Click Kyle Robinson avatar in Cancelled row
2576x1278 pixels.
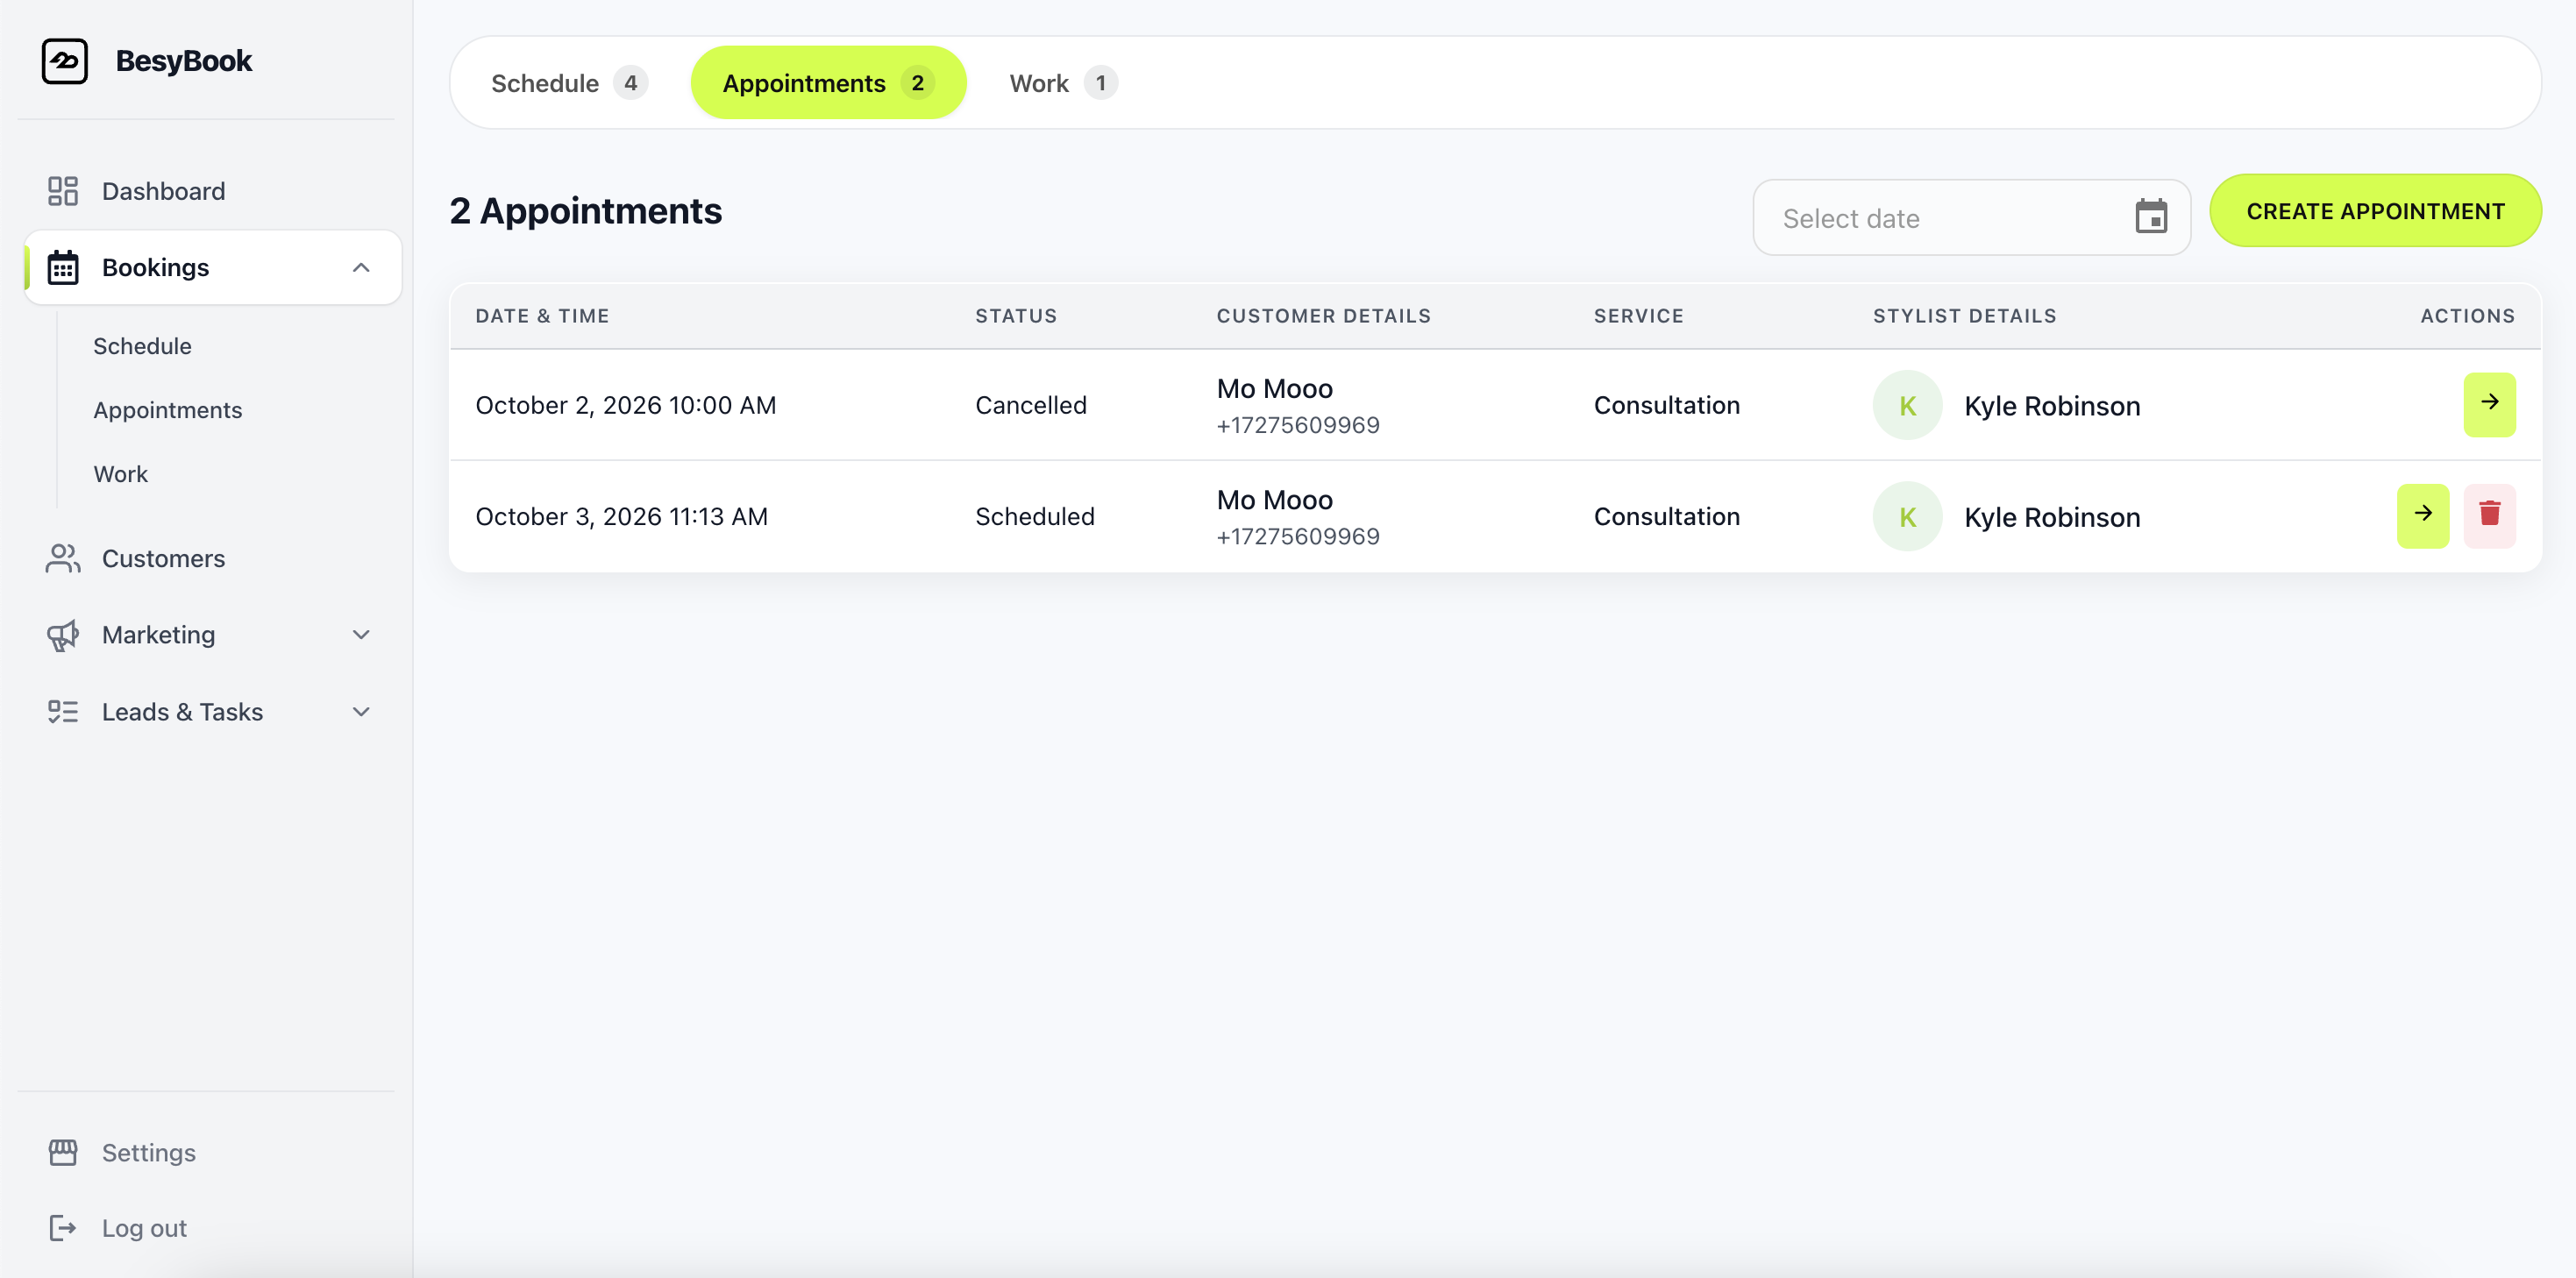(x=1907, y=405)
